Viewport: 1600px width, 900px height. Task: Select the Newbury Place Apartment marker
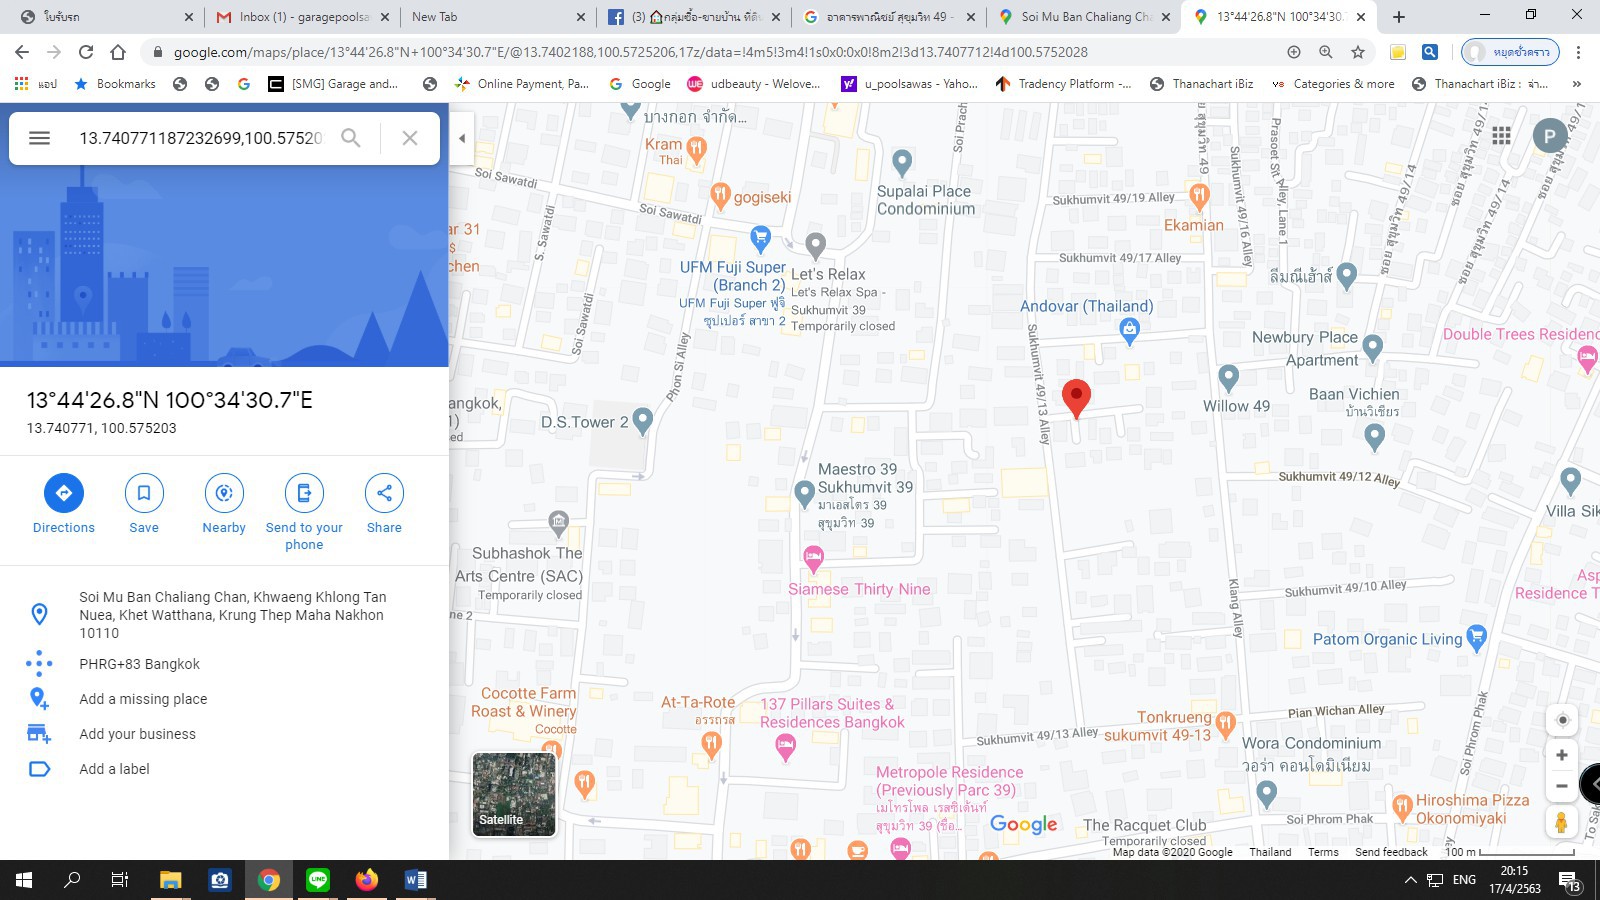(x=1372, y=347)
